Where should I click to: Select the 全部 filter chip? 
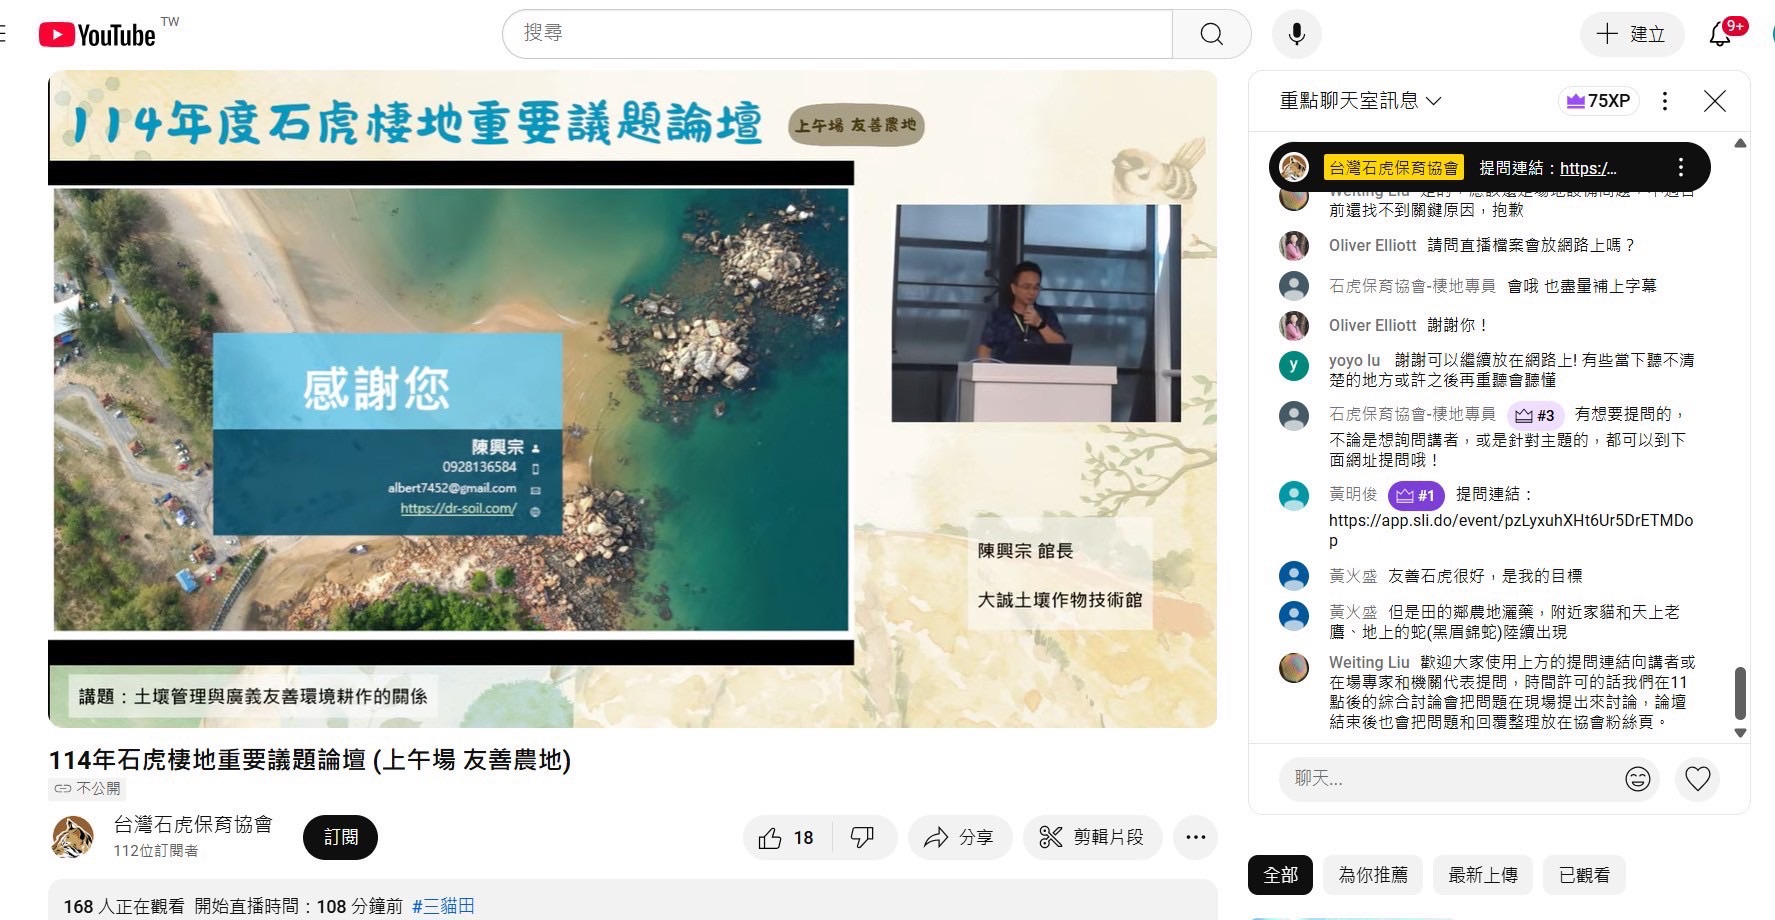tap(1280, 875)
